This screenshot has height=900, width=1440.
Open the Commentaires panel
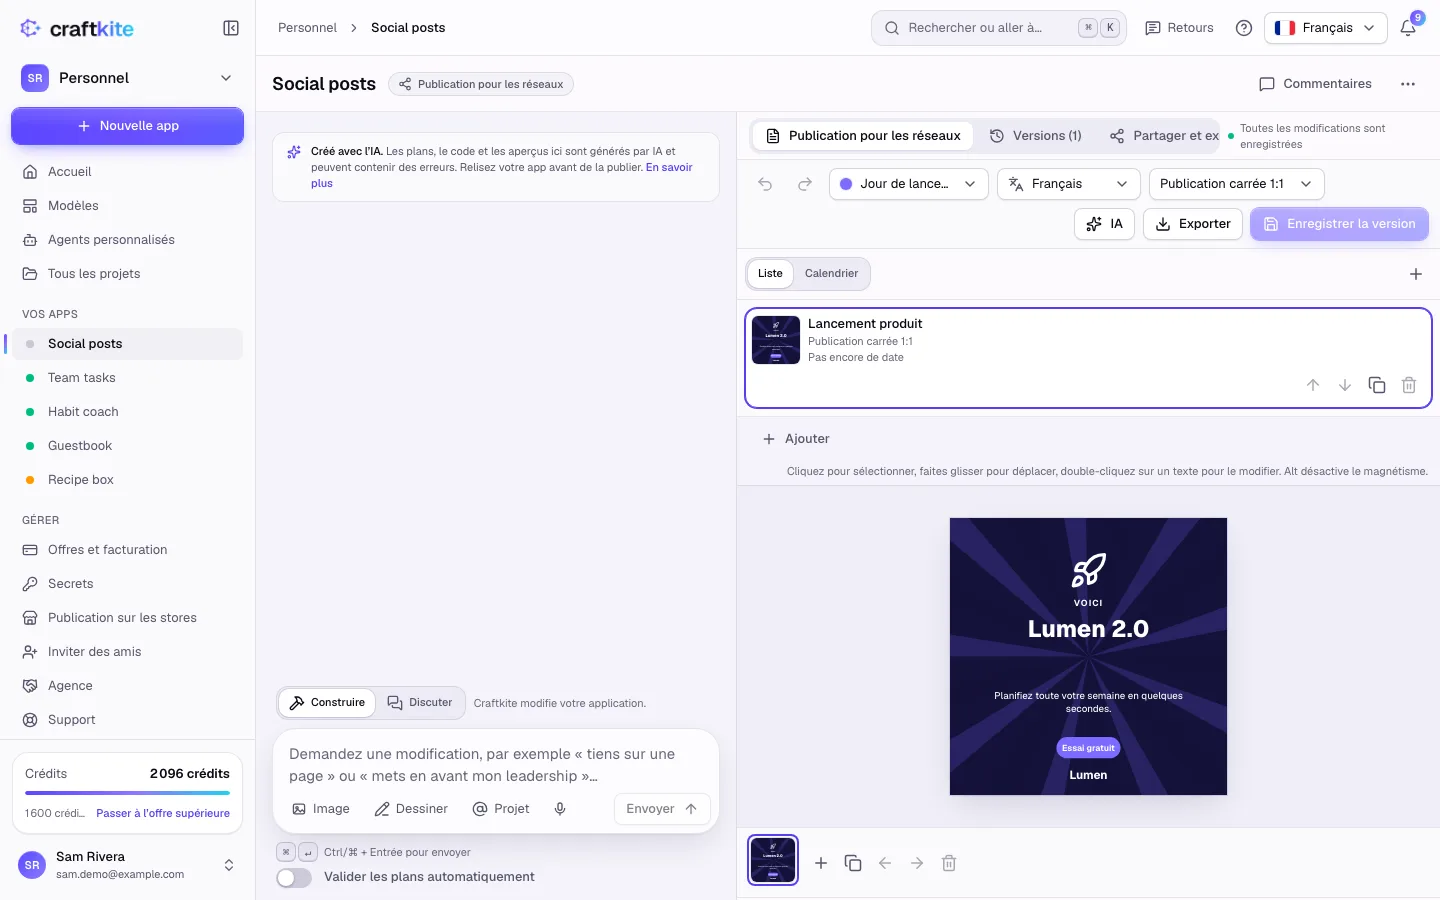tap(1315, 84)
